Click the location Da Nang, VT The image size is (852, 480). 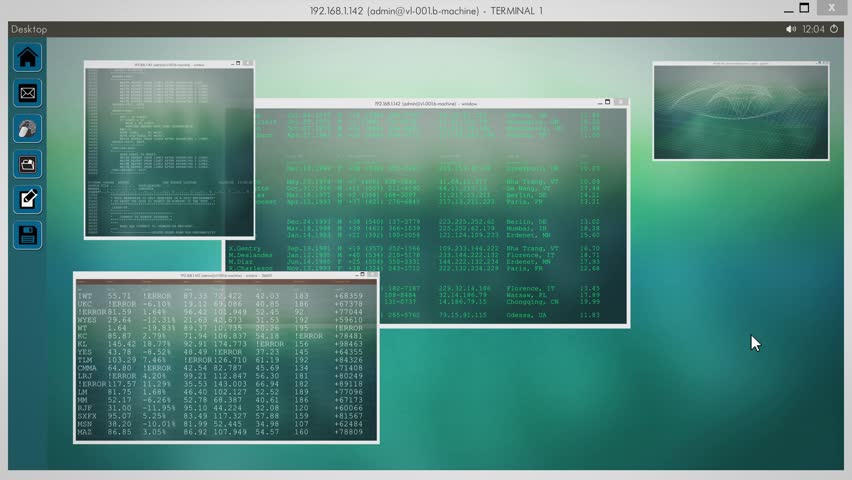click(529, 188)
